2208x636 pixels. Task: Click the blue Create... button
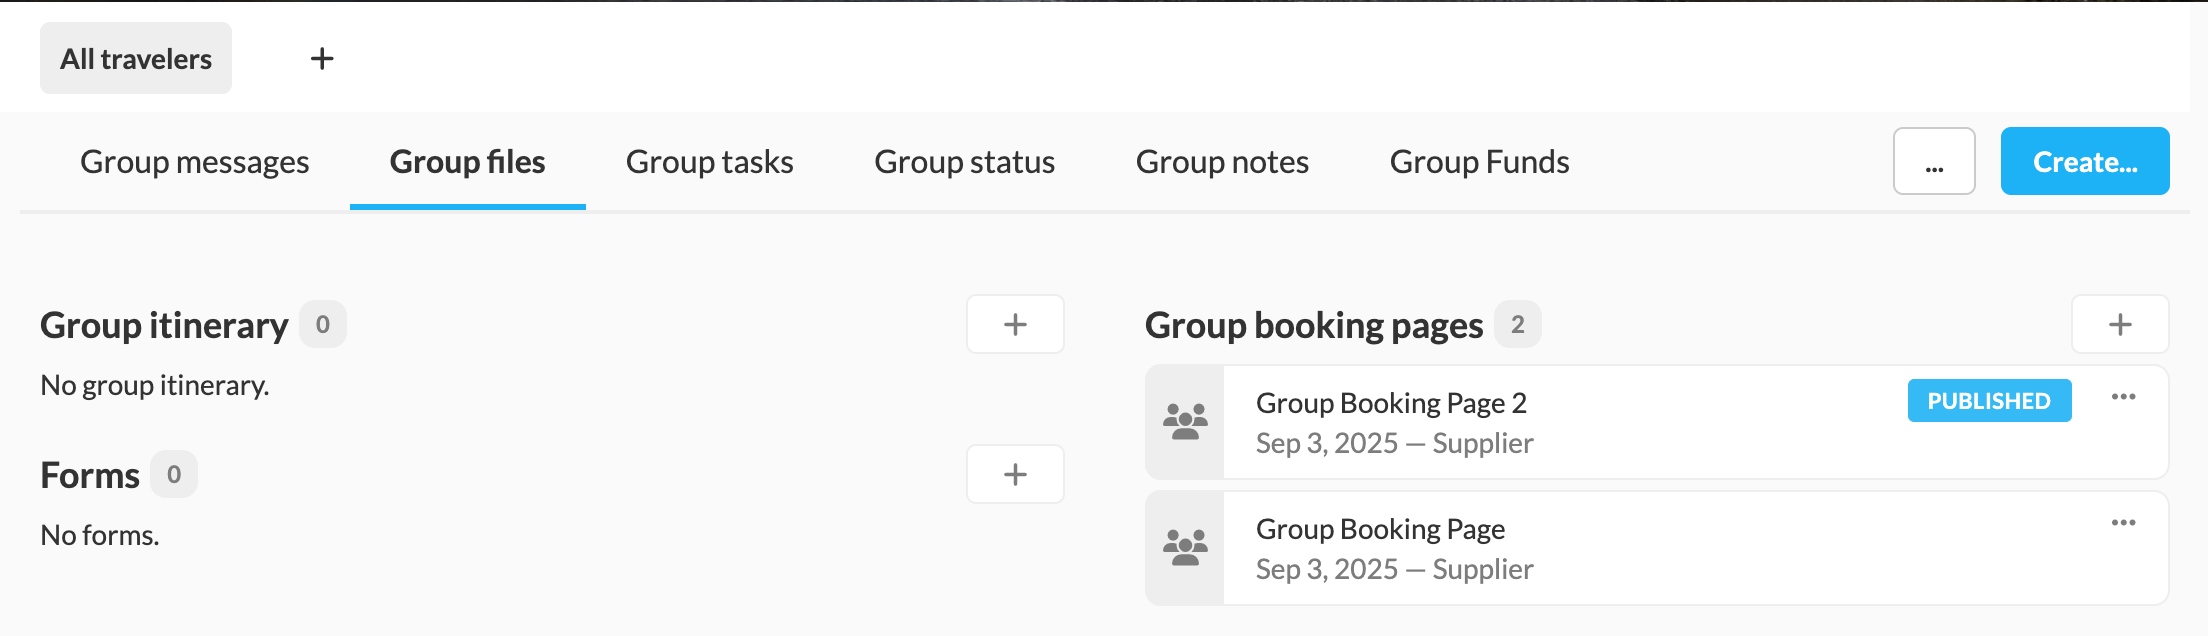pyautogui.click(x=2084, y=161)
